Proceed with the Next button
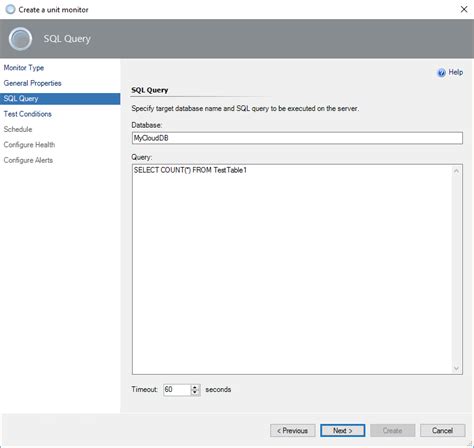The image size is (474, 448). pyautogui.click(x=343, y=430)
